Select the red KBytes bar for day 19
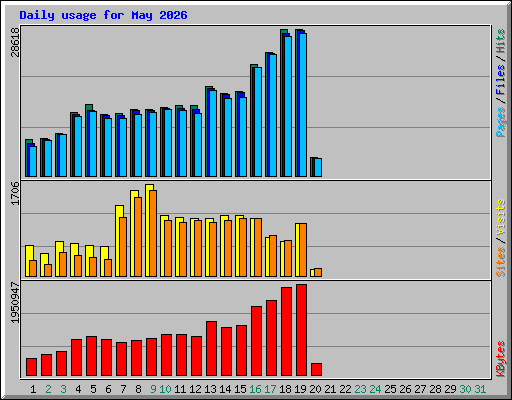 [x=301, y=330]
